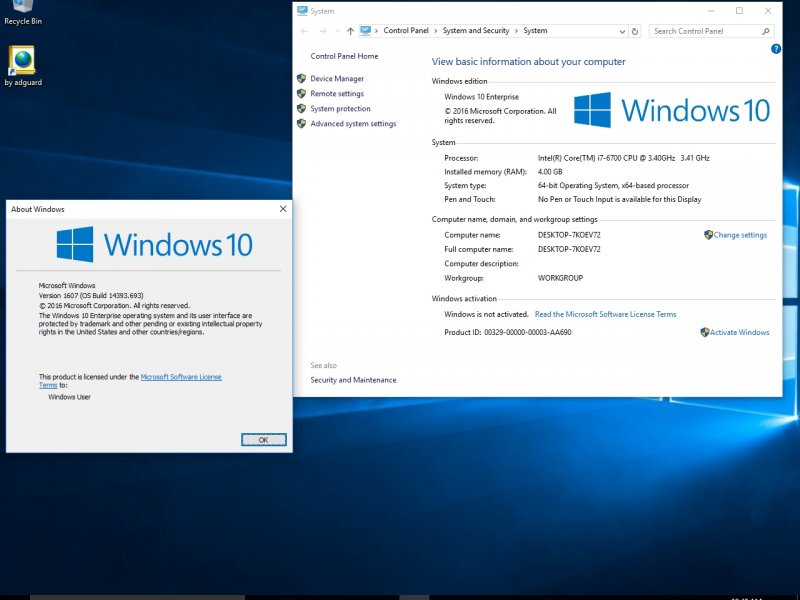Read the Microsoft Software License Terms link
800x600 pixels.
[x=606, y=314]
